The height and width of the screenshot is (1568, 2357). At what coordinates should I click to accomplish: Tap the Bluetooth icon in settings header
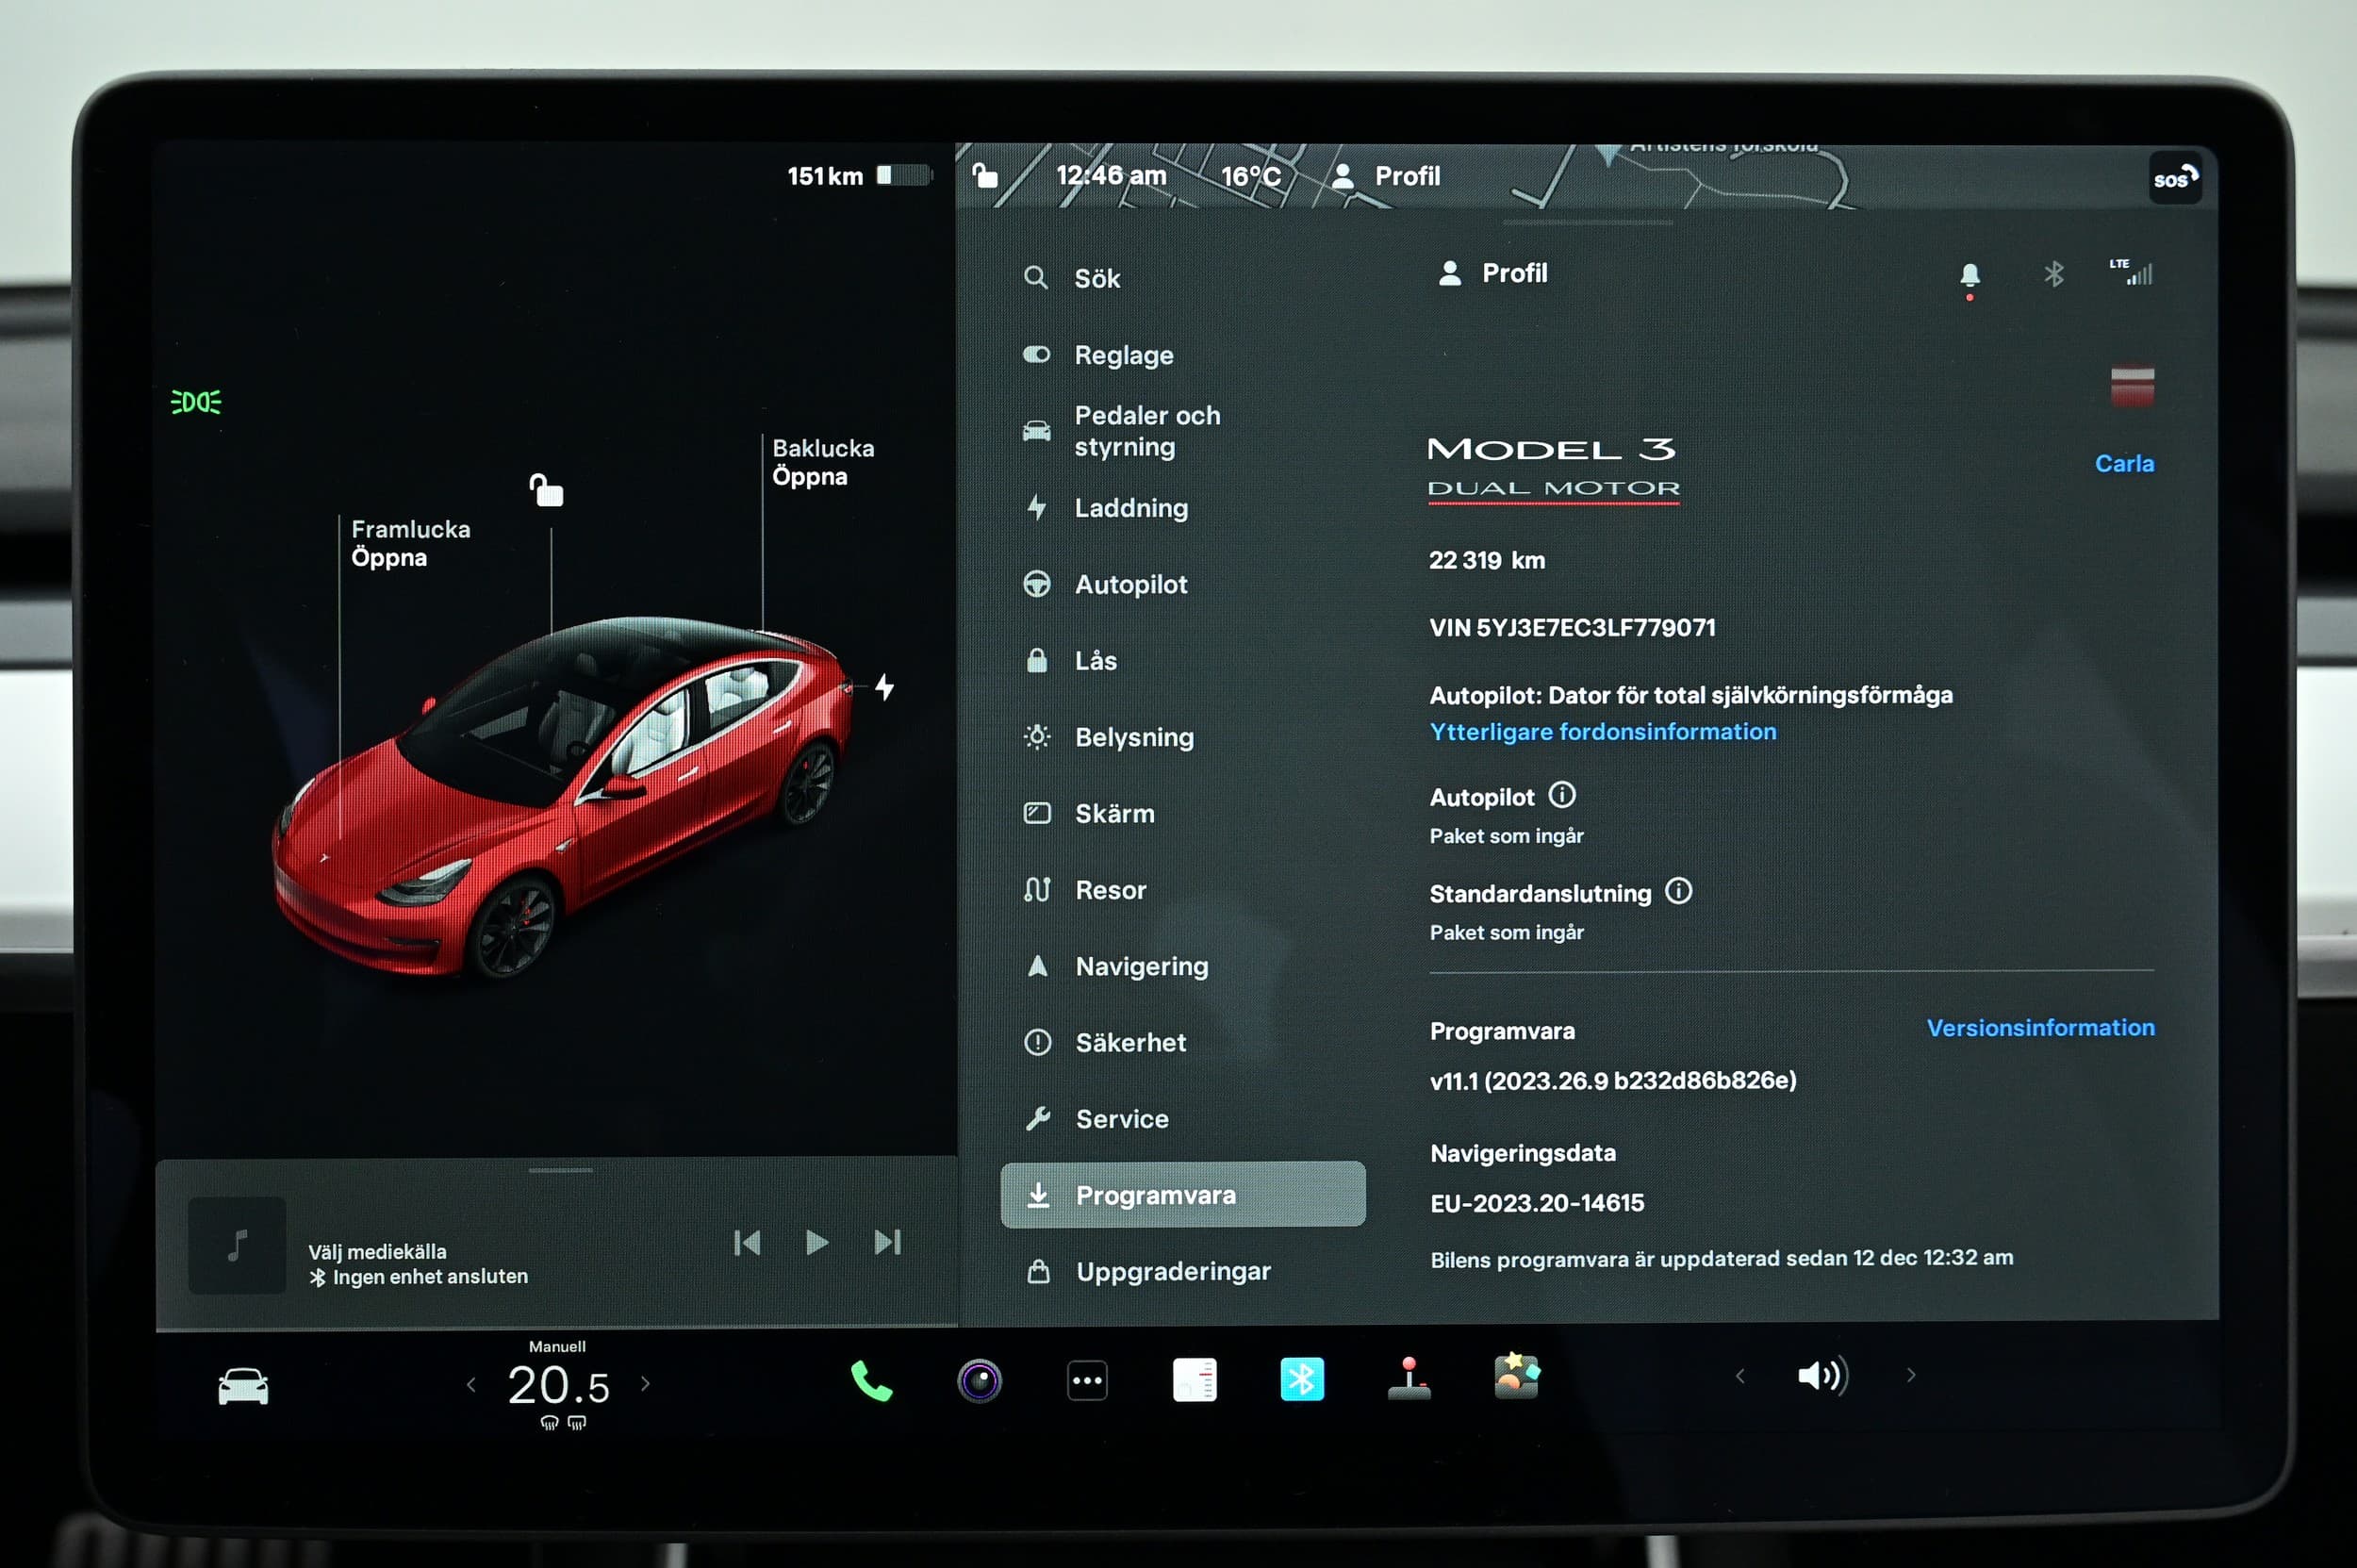(2054, 273)
